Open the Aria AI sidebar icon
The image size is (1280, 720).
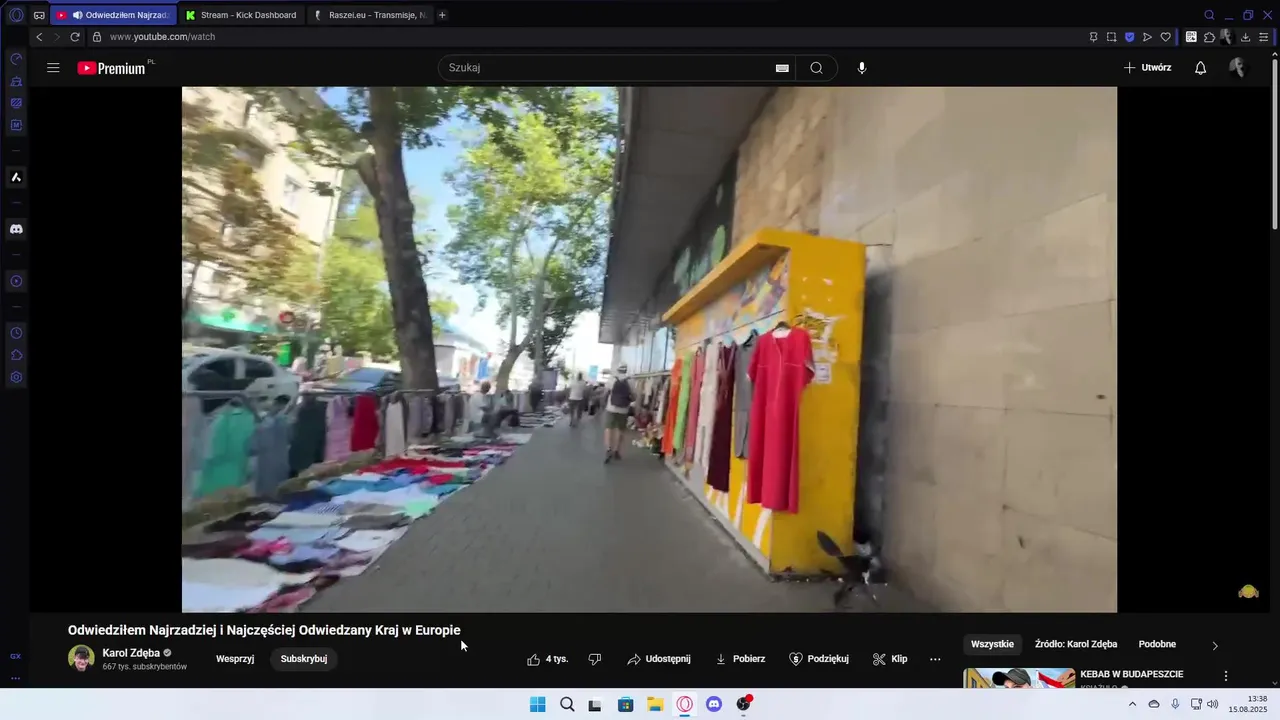[16, 177]
